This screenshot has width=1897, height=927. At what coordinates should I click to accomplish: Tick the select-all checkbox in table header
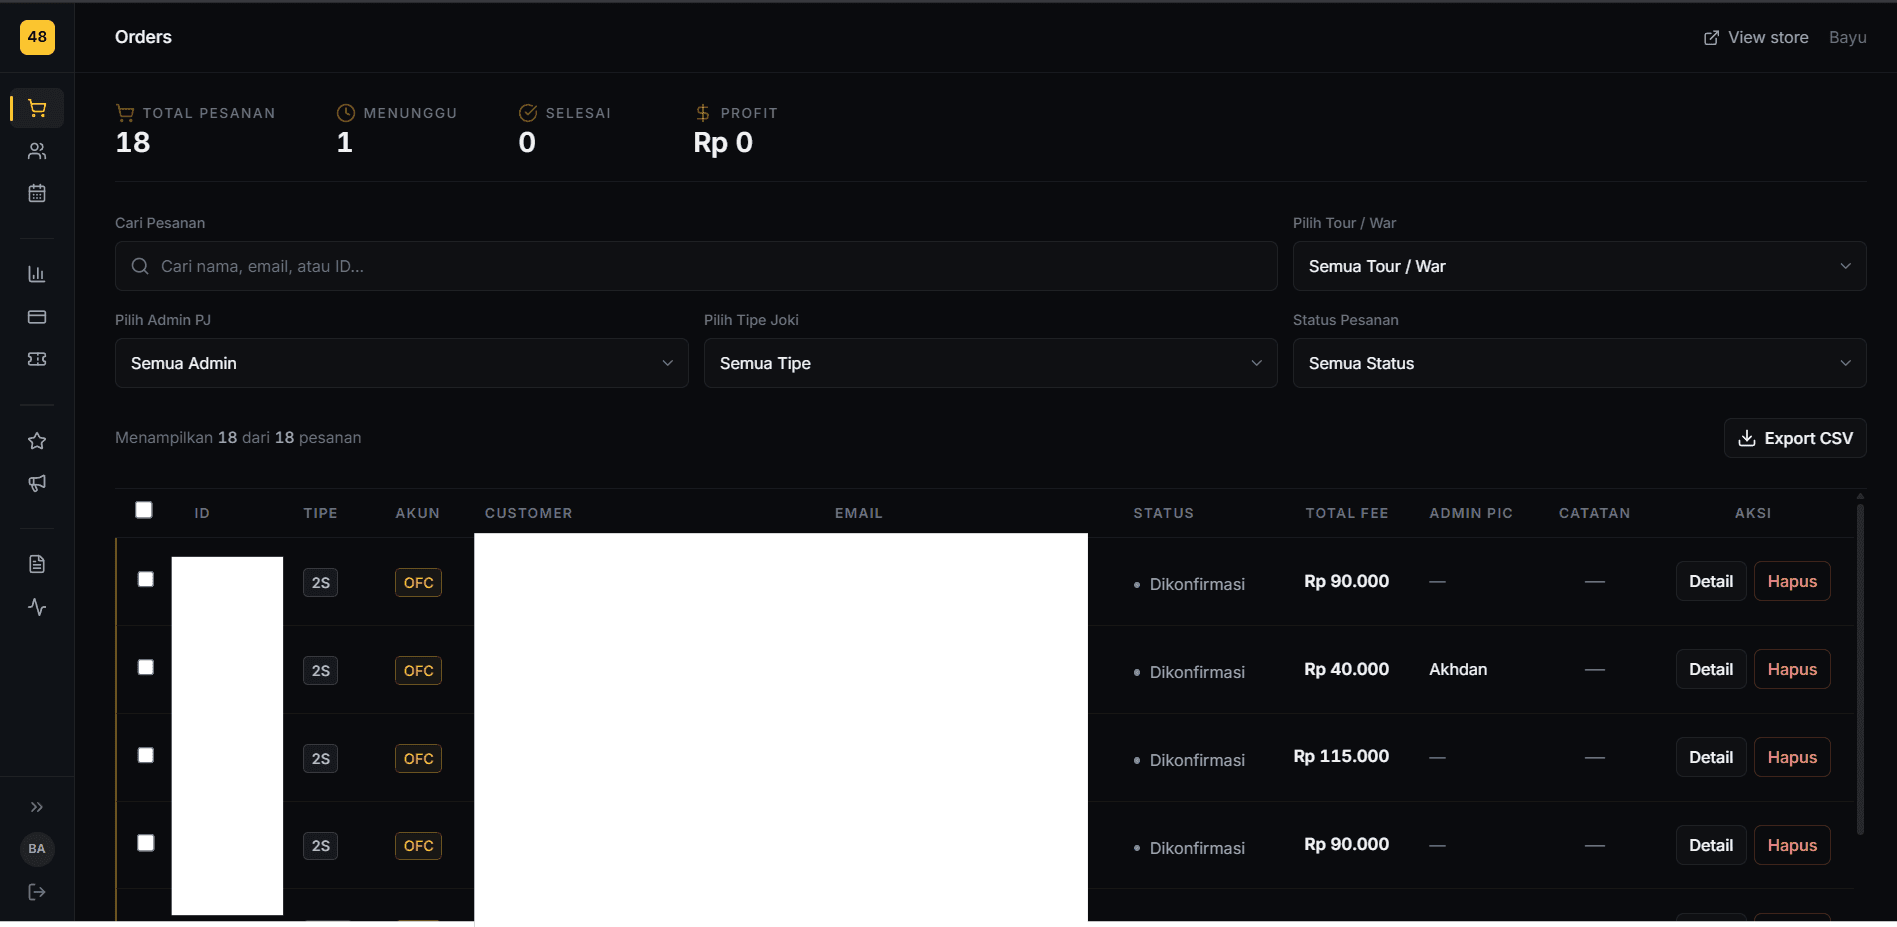(x=144, y=510)
